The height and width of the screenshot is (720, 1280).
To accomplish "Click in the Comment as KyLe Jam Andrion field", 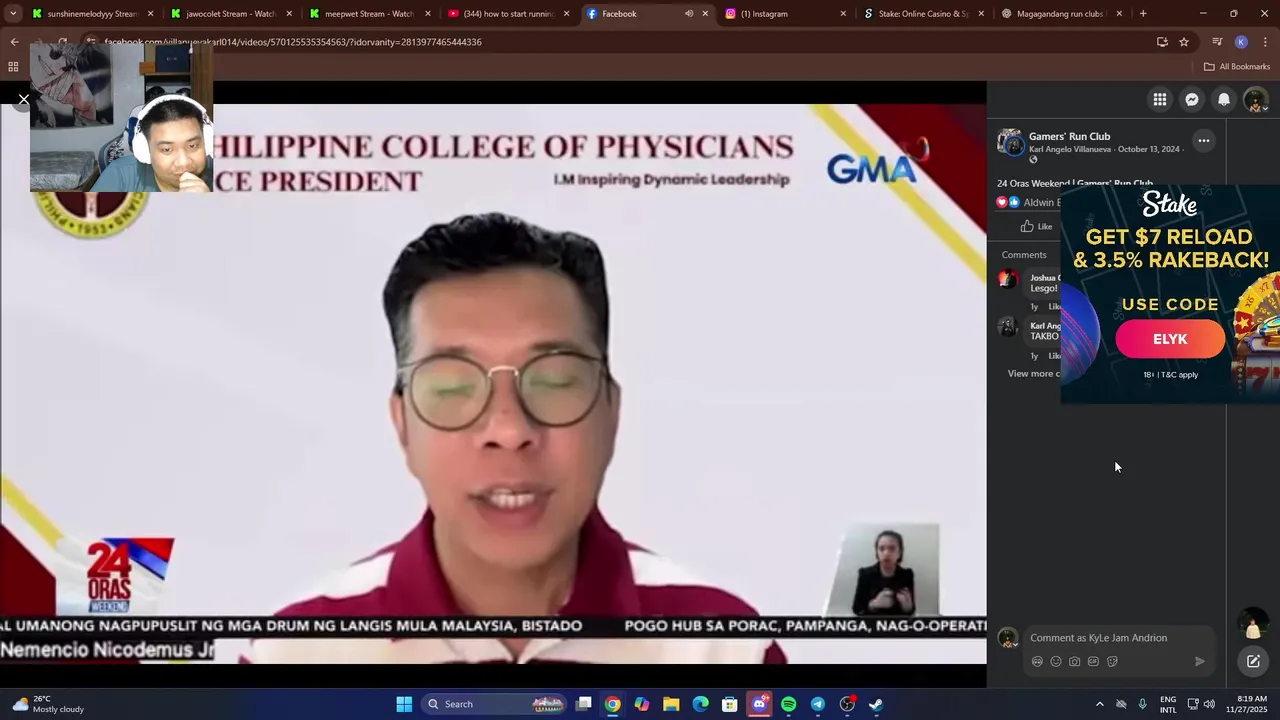I will click(x=1120, y=638).
